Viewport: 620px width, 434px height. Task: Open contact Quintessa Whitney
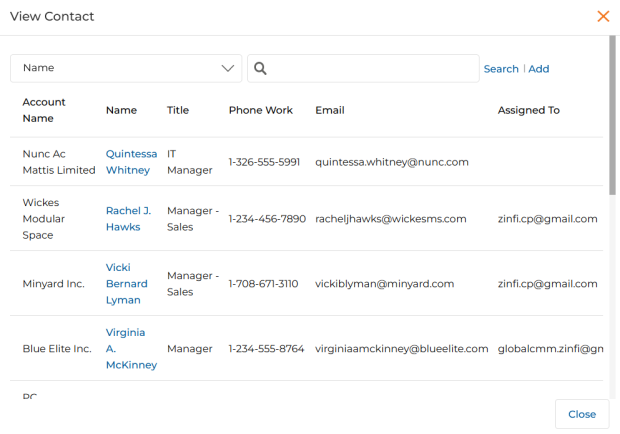(x=131, y=162)
